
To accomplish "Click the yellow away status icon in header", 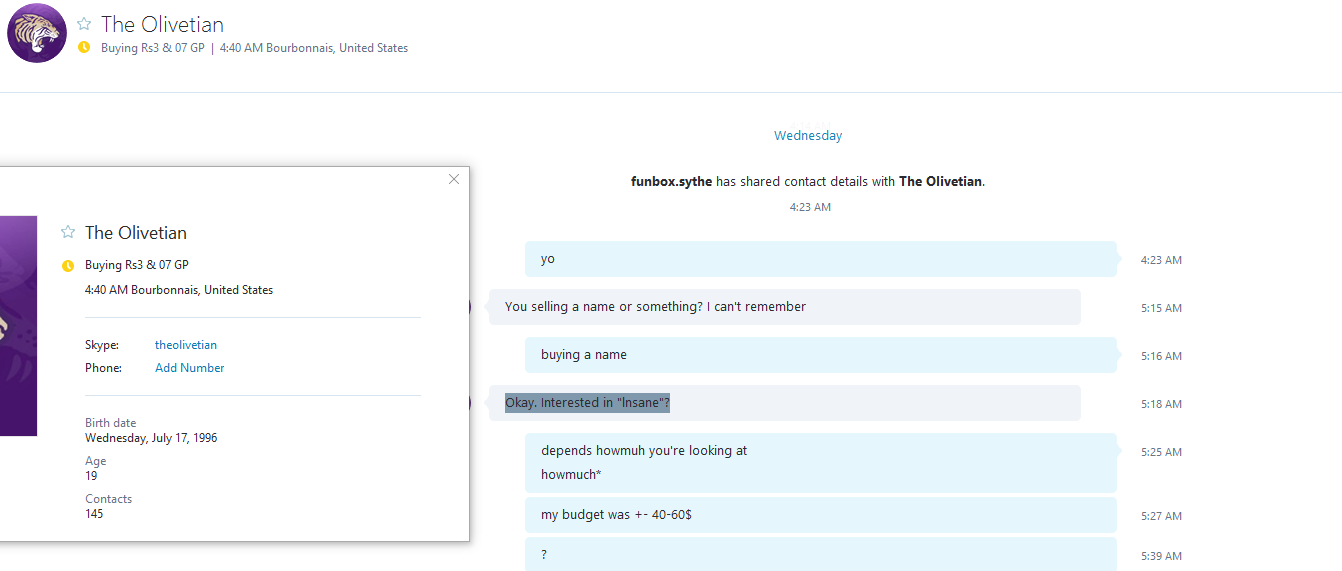I will click(84, 47).
